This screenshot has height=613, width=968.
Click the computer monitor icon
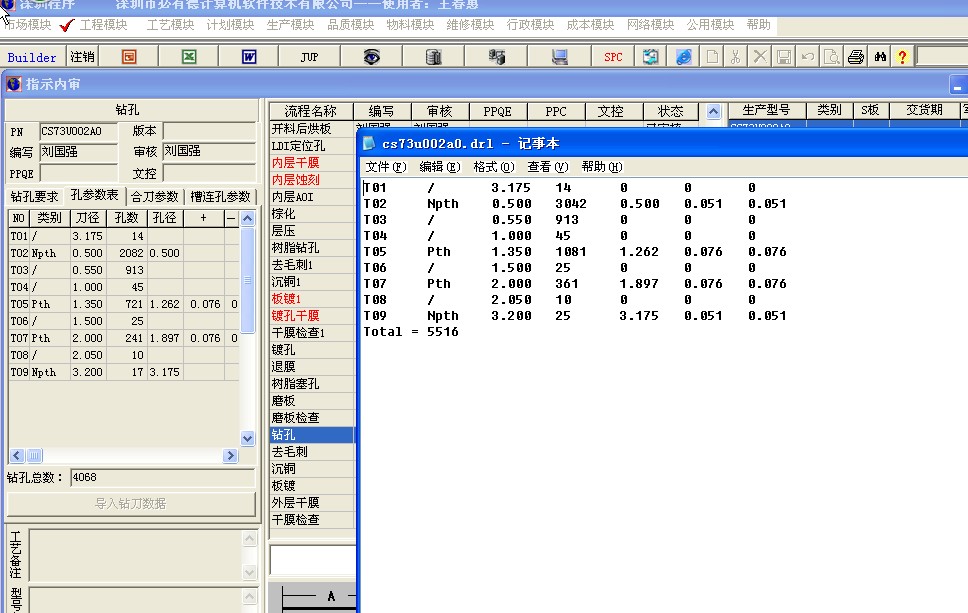559,57
